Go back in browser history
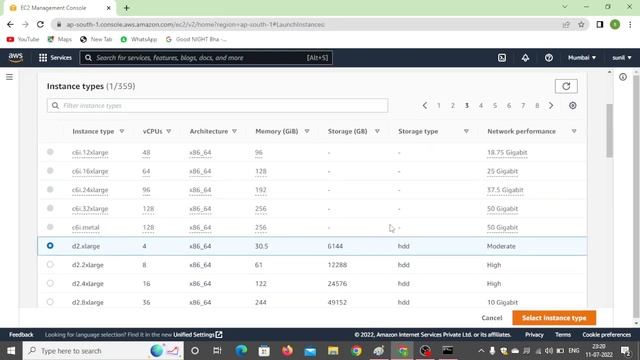Image resolution: width=640 pixels, height=360 pixels. [x=10, y=24]
